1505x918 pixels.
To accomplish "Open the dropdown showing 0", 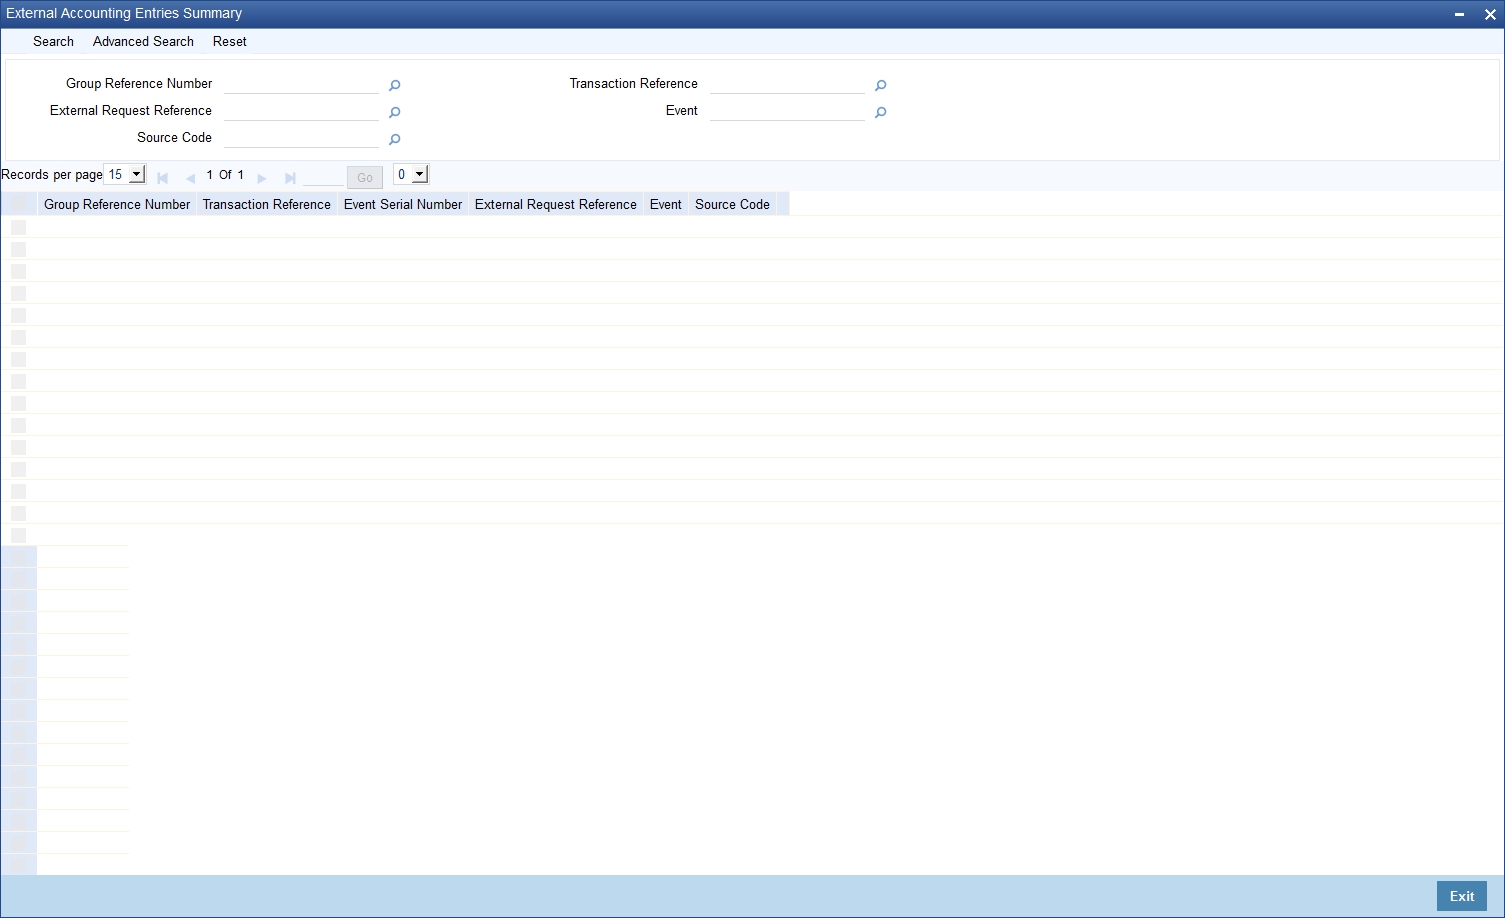I will coord(411,174).
